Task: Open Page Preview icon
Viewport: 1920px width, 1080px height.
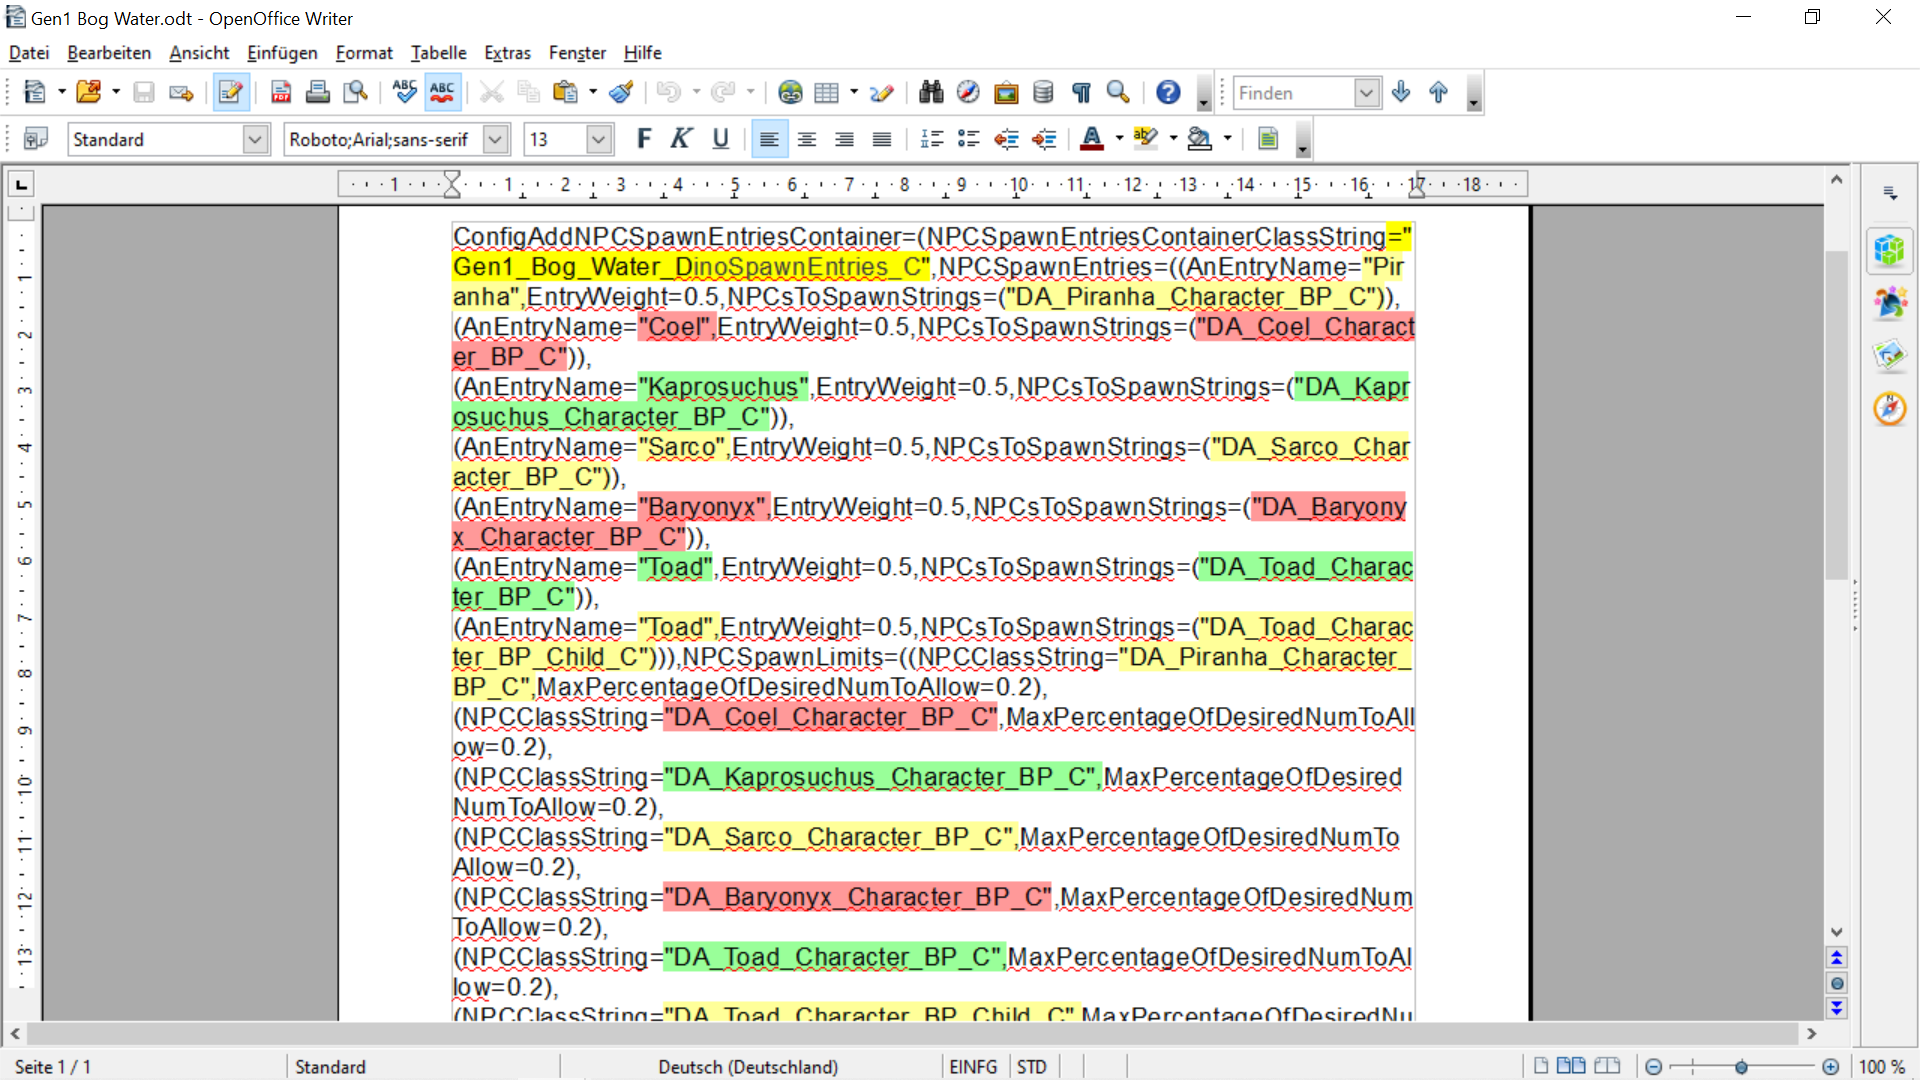Action: [355, 93]
